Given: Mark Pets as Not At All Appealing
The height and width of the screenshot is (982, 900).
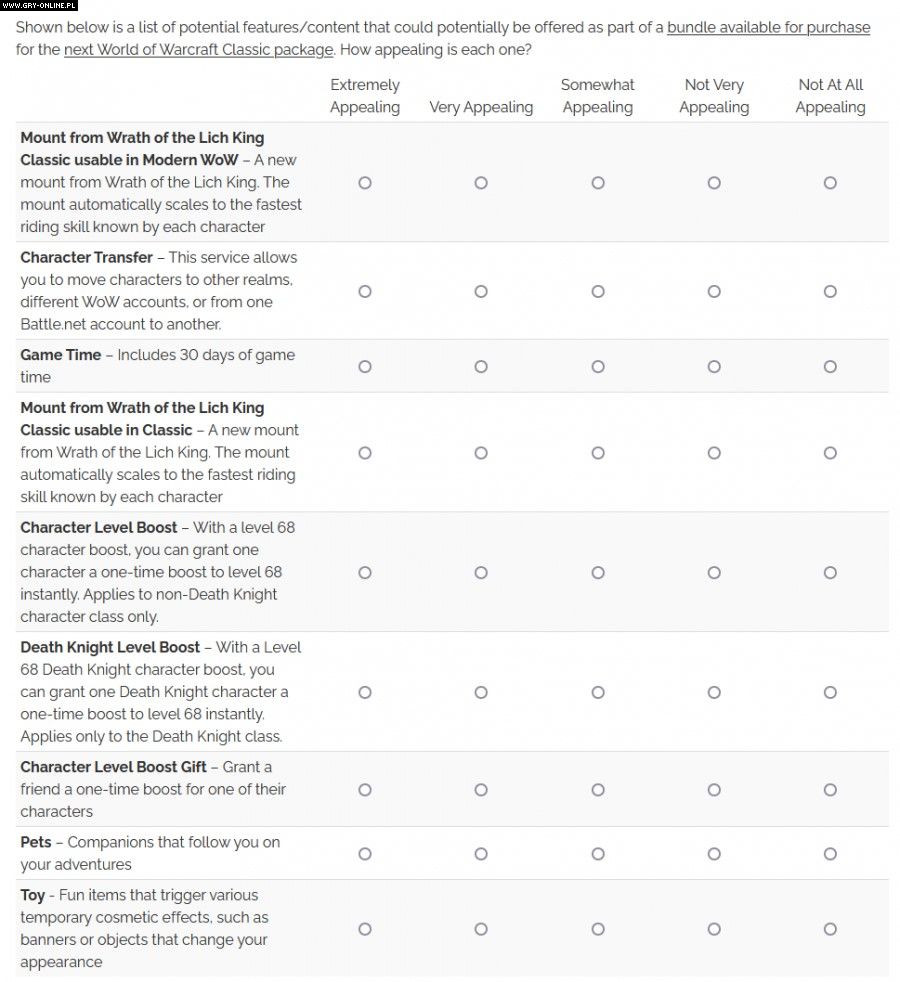Looking at the screenshot, I should tap(830, 853).
